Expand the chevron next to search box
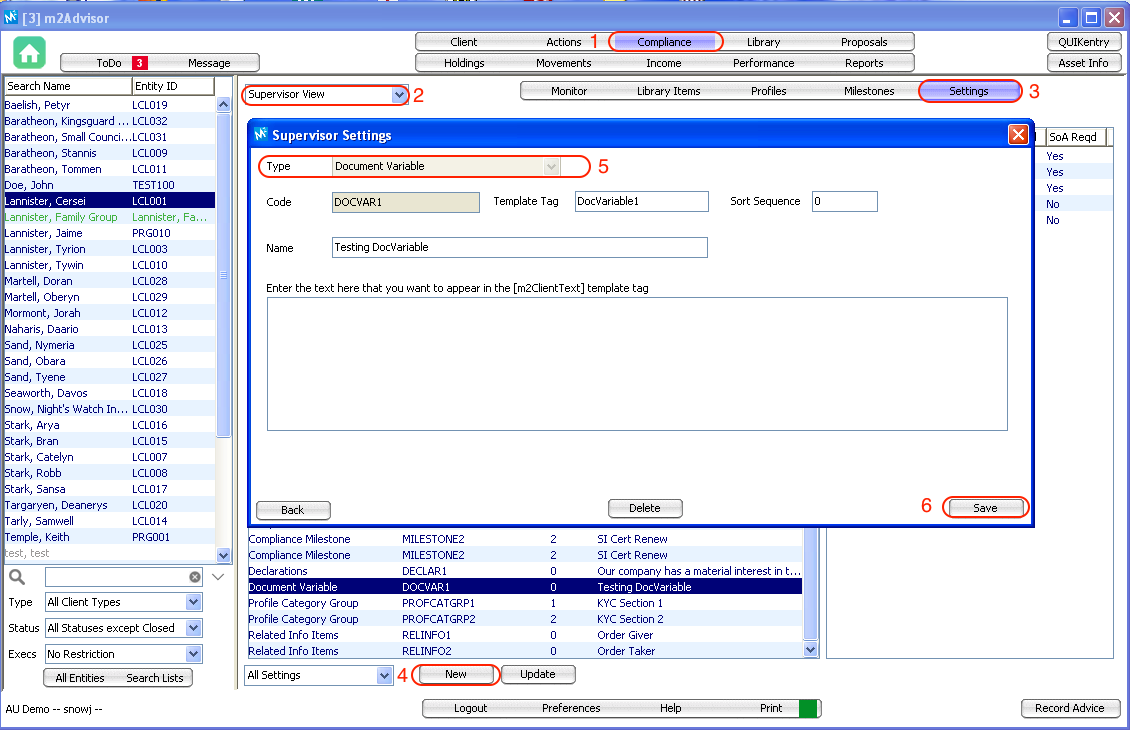The height and width of the screenshot is (730, 1130). coord(218,577)
